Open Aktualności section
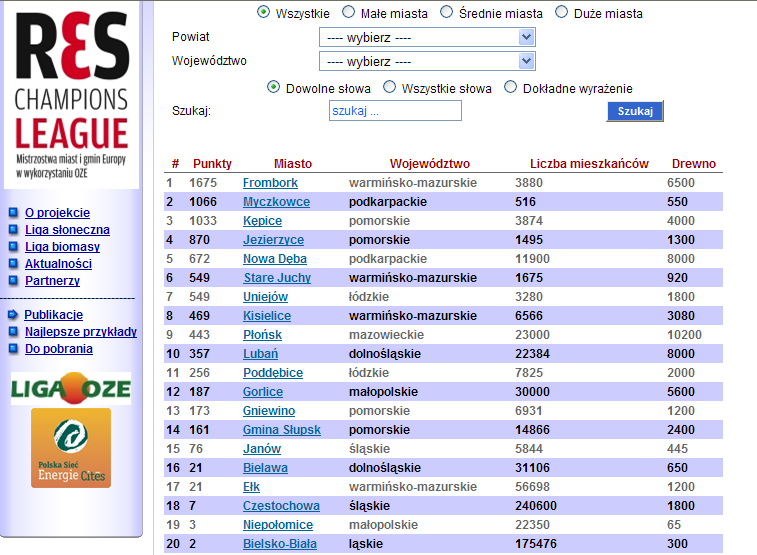 tap(58, 264)
